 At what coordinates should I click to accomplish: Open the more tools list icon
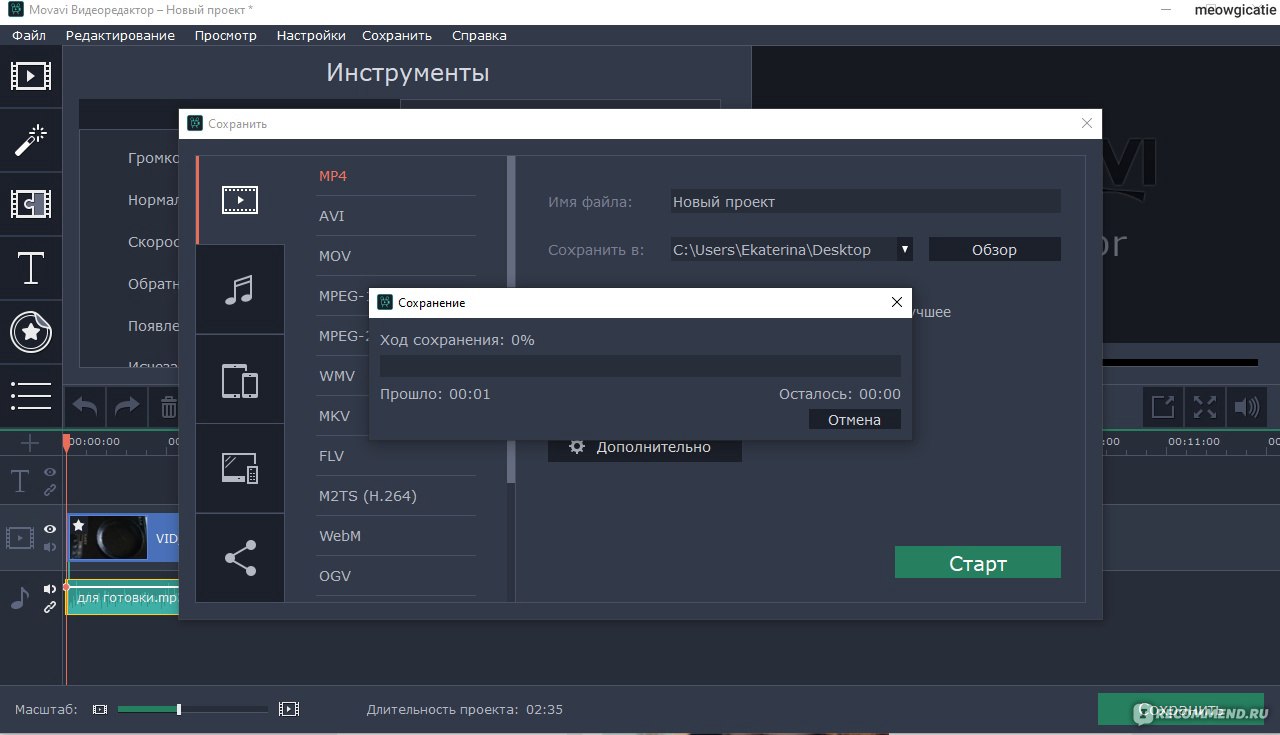click(x=30, y=395)
